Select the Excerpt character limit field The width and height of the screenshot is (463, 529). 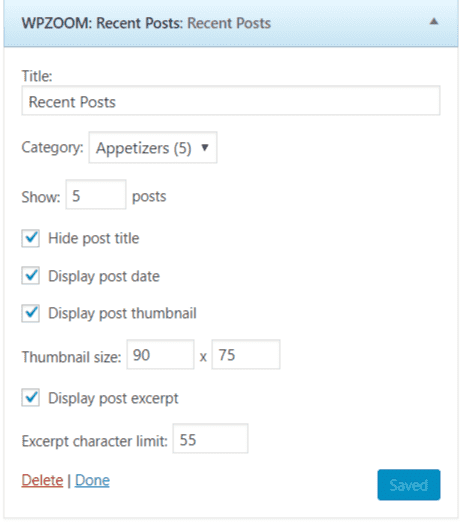click(211, 439)
